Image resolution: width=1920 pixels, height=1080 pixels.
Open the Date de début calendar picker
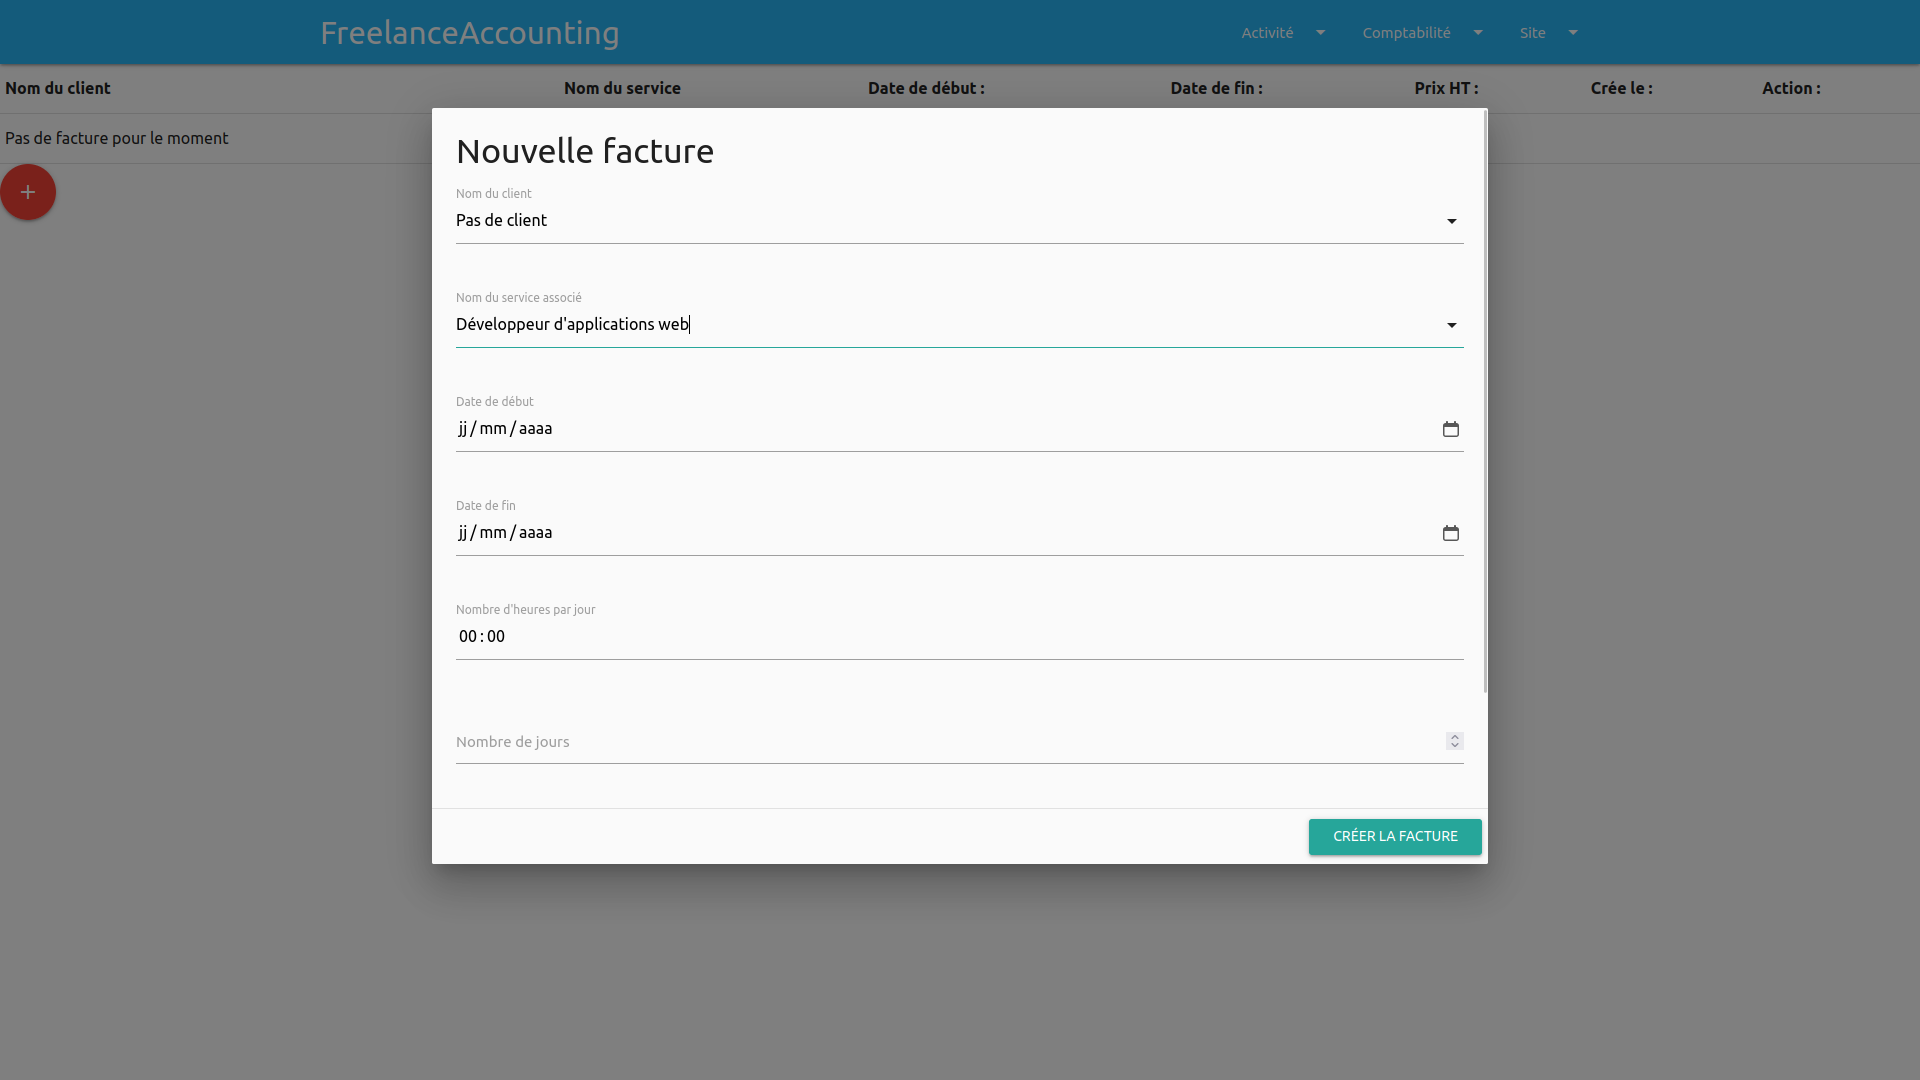pos(1451,429)
